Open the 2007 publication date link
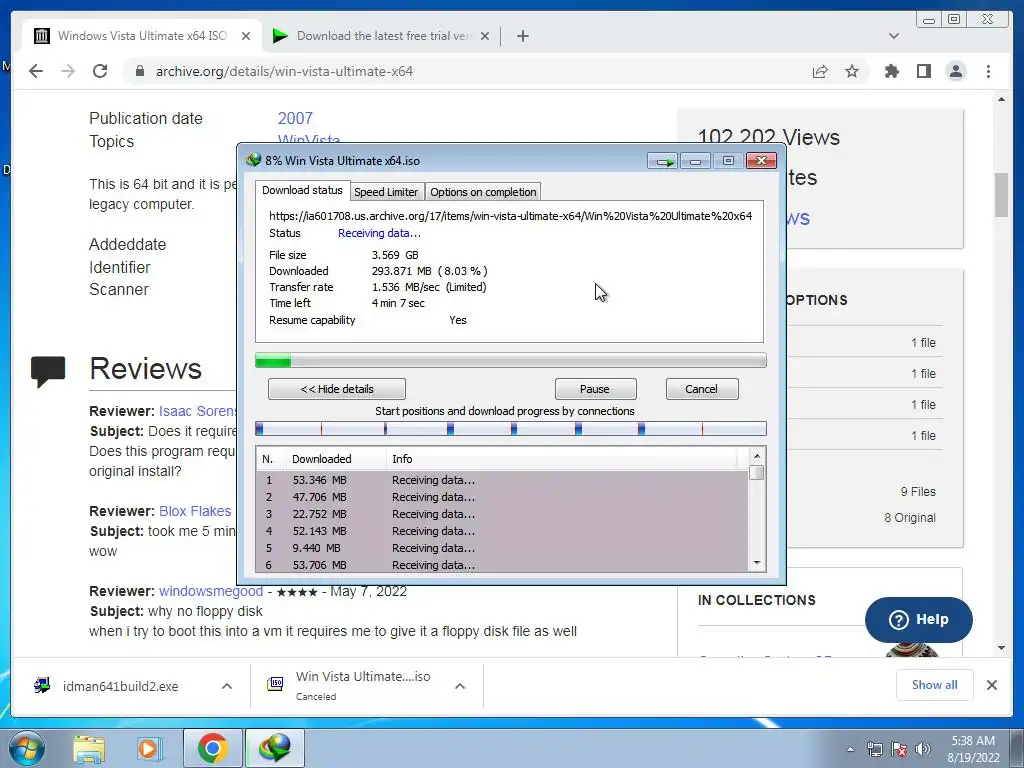This screenshot has width=1024, height=768. (295, 118)
